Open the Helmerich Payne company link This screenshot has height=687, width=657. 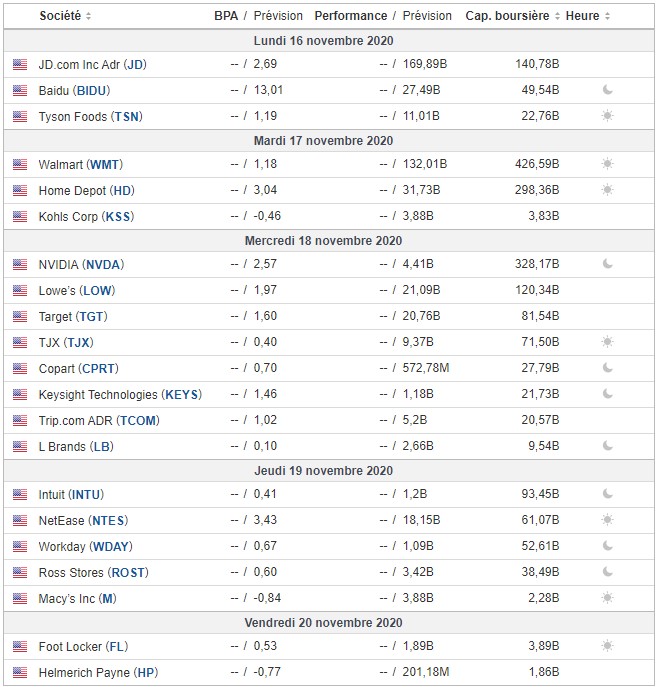pos(98,672)
